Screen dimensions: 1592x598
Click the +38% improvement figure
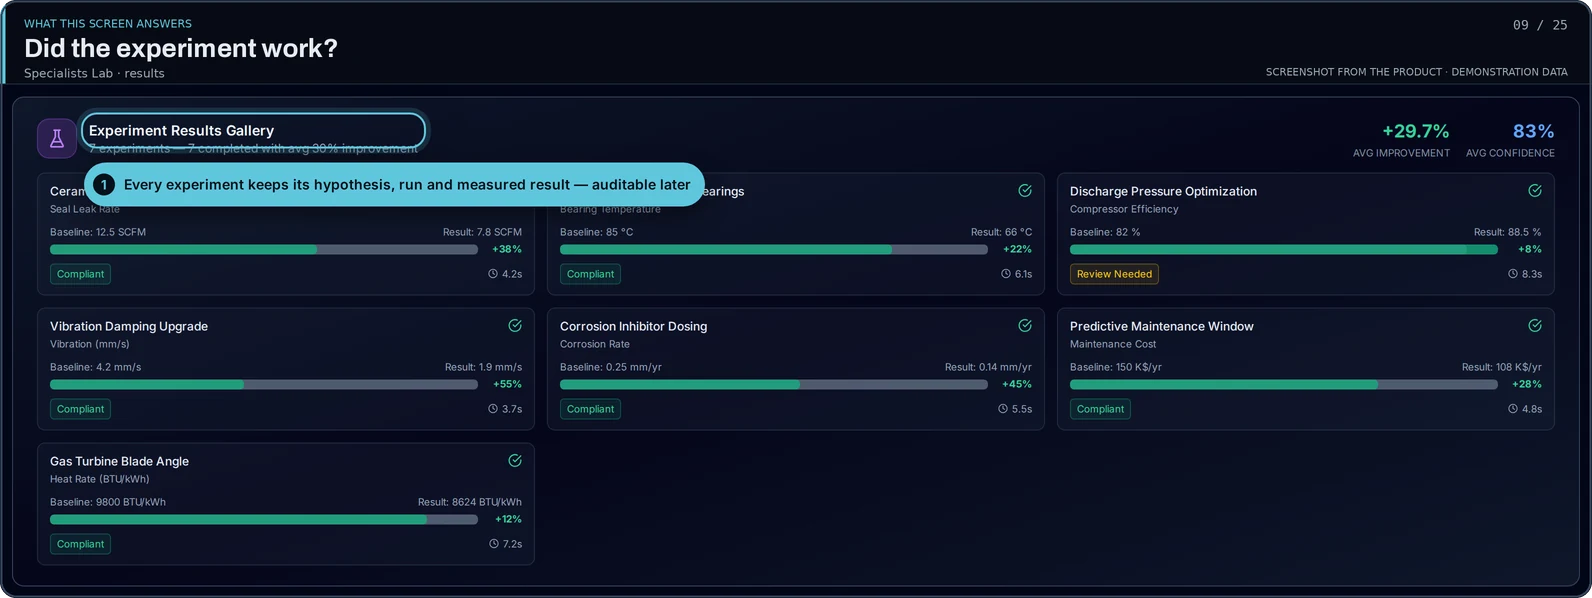[x=507, y=249]
